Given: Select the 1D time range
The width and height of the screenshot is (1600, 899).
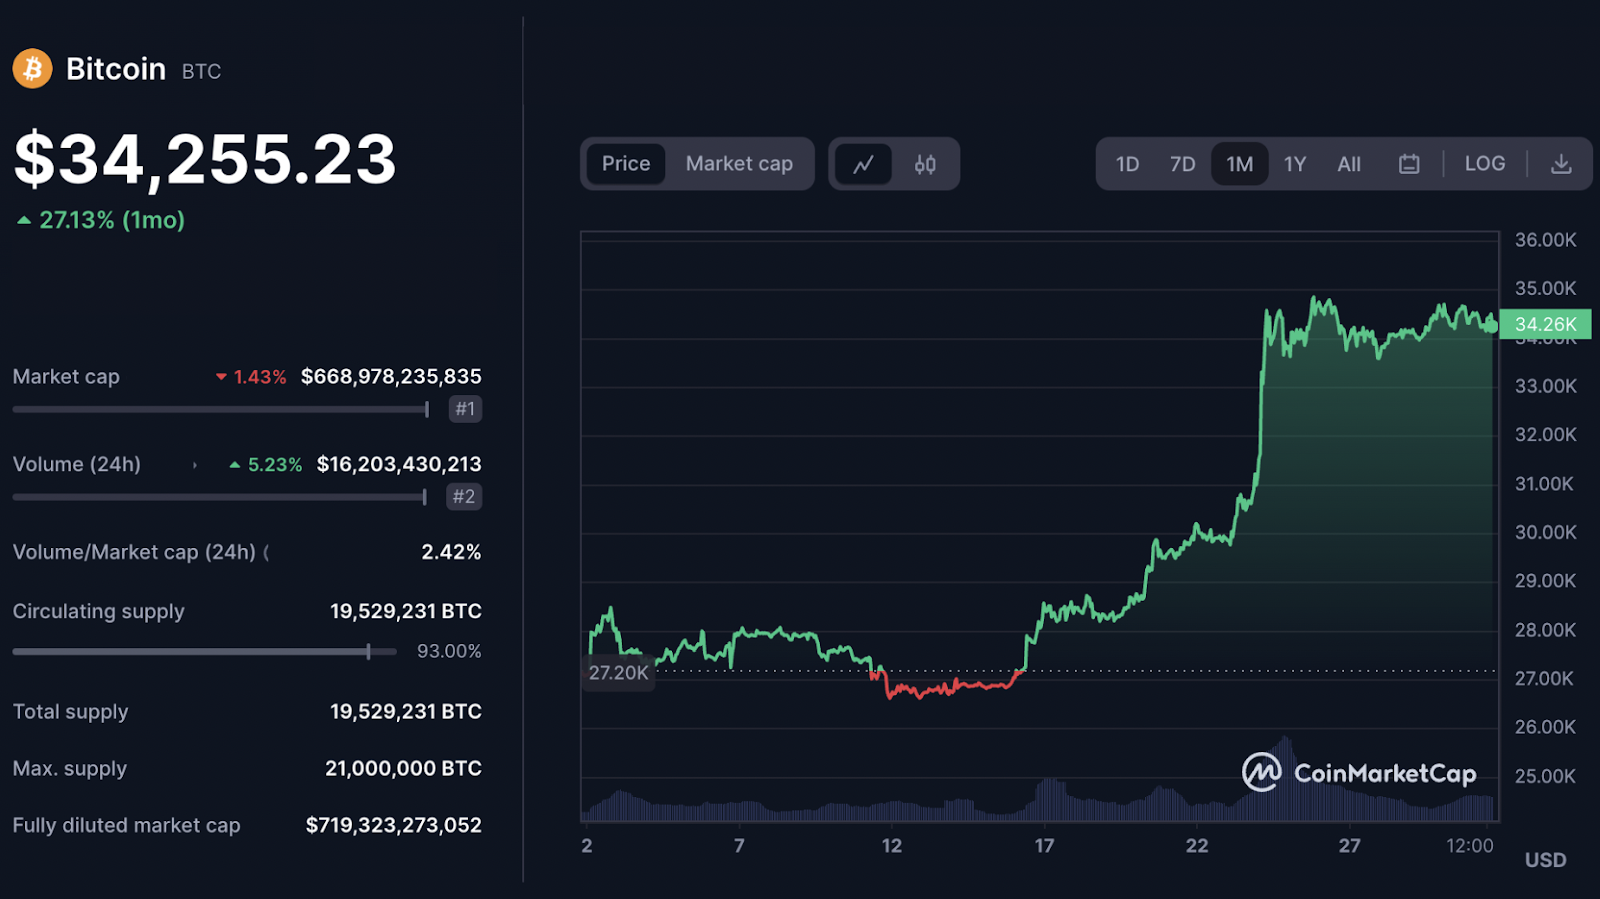Looking at the screenshot, I should pos(1127,164).
